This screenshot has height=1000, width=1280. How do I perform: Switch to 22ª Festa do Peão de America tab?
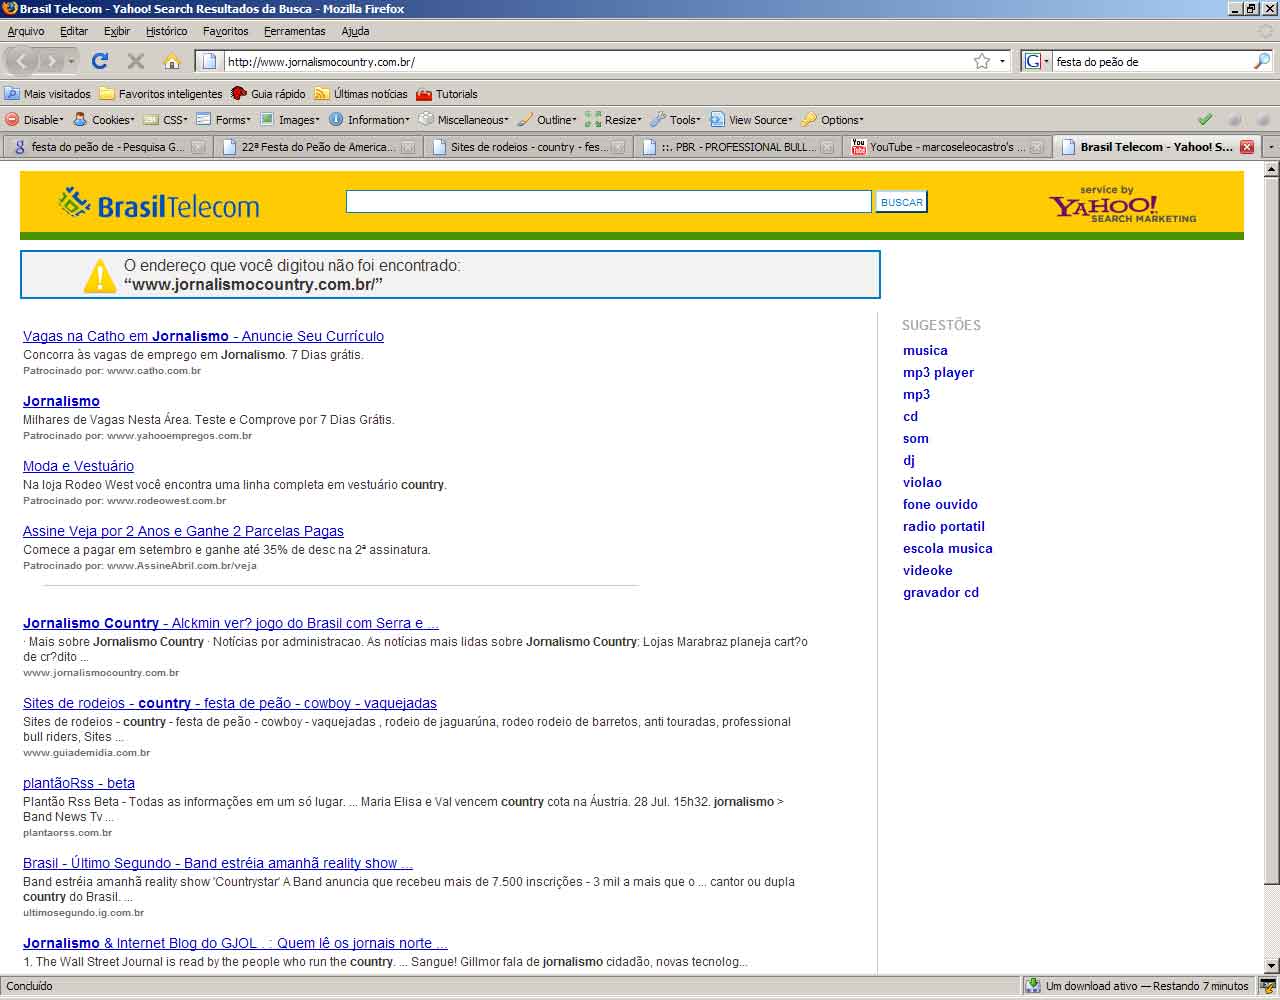click(x=317, y=147)
